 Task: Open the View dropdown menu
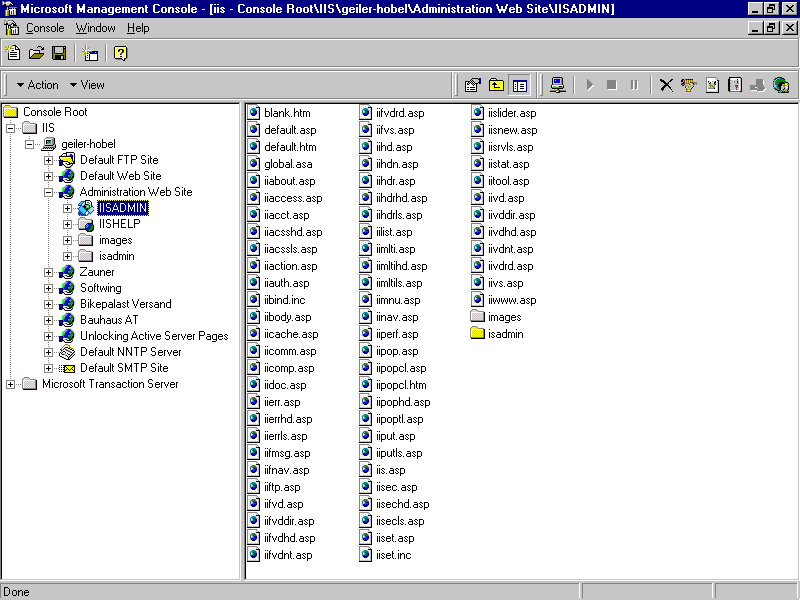(87, 85)
